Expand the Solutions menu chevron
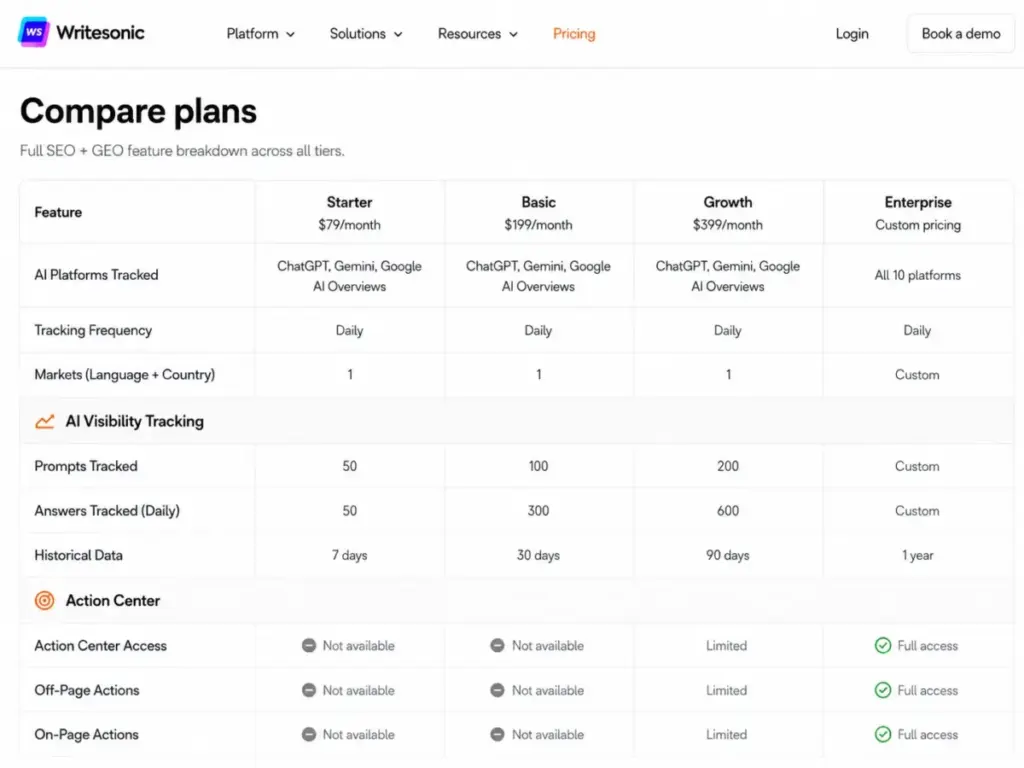Image resolution: width=1024 pixels, height=768 pixels. click(398, 35)
